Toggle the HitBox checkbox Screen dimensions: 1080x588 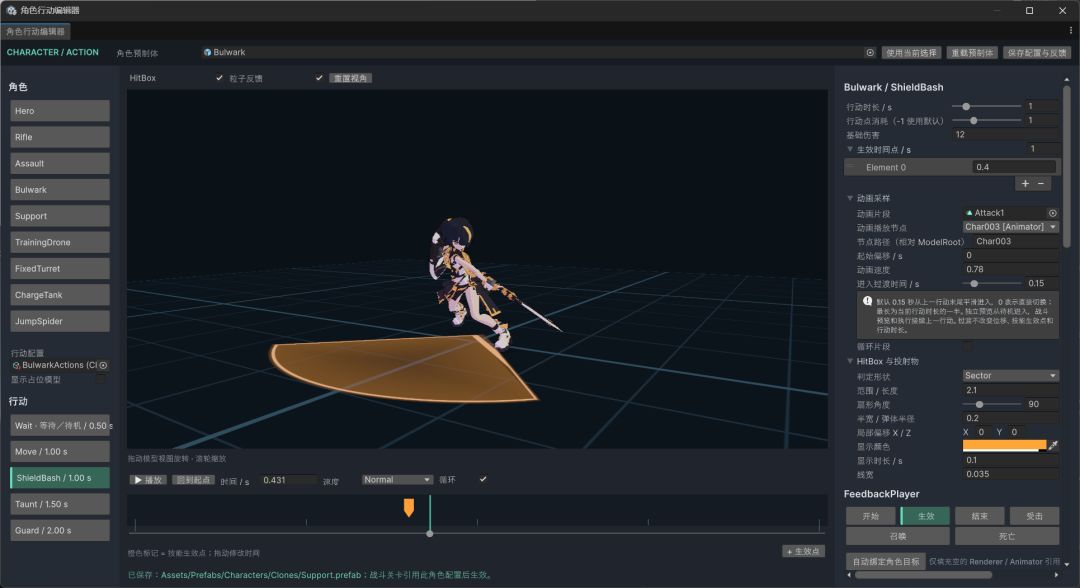pos(219,78)
